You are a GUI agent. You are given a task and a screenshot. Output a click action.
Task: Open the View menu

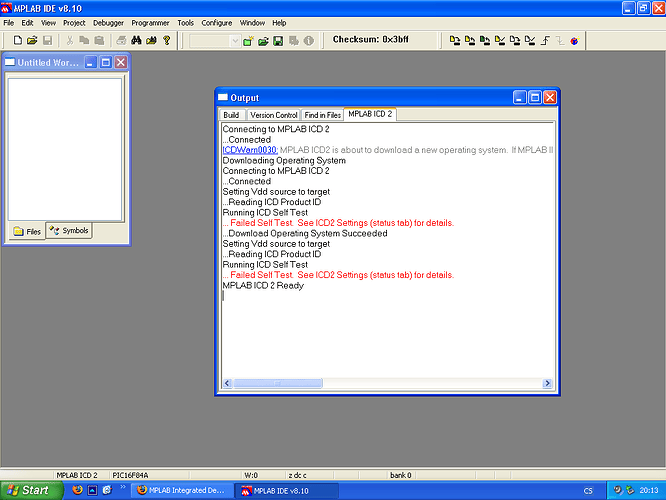click(48, 23)
